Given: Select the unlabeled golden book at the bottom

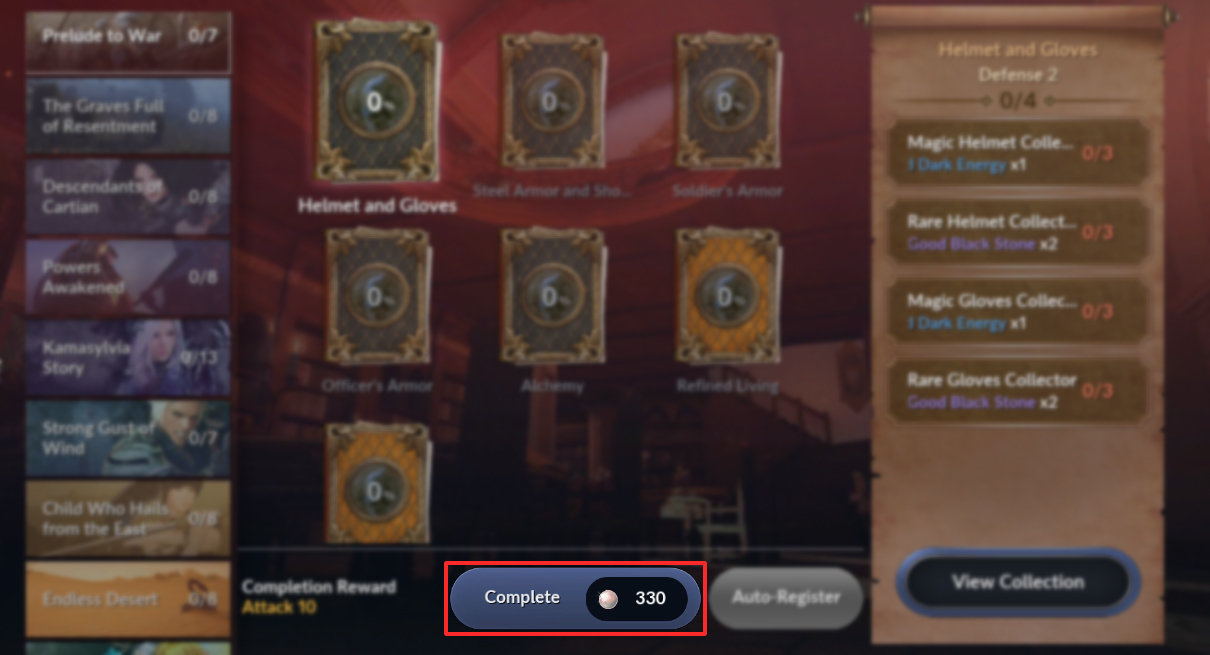Looking at the screenshot, I should pos(377,490).
